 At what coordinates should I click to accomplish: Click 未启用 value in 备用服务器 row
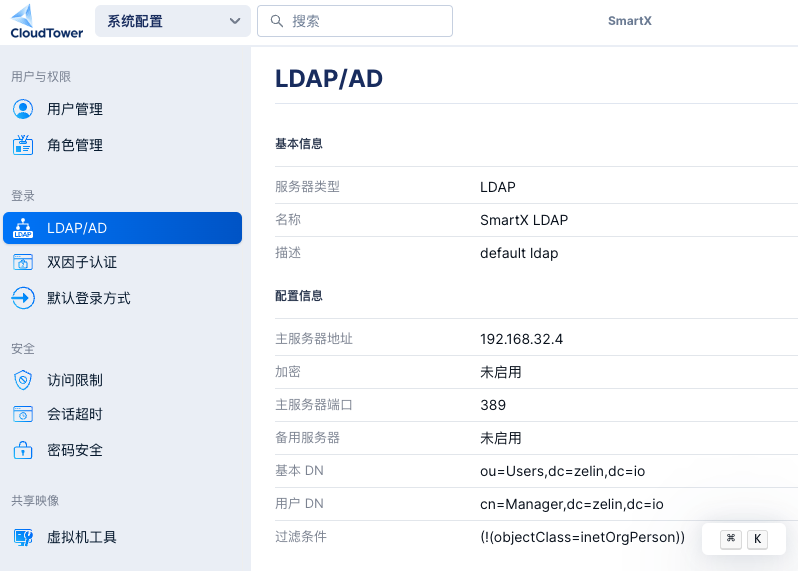tap(501, 438)
